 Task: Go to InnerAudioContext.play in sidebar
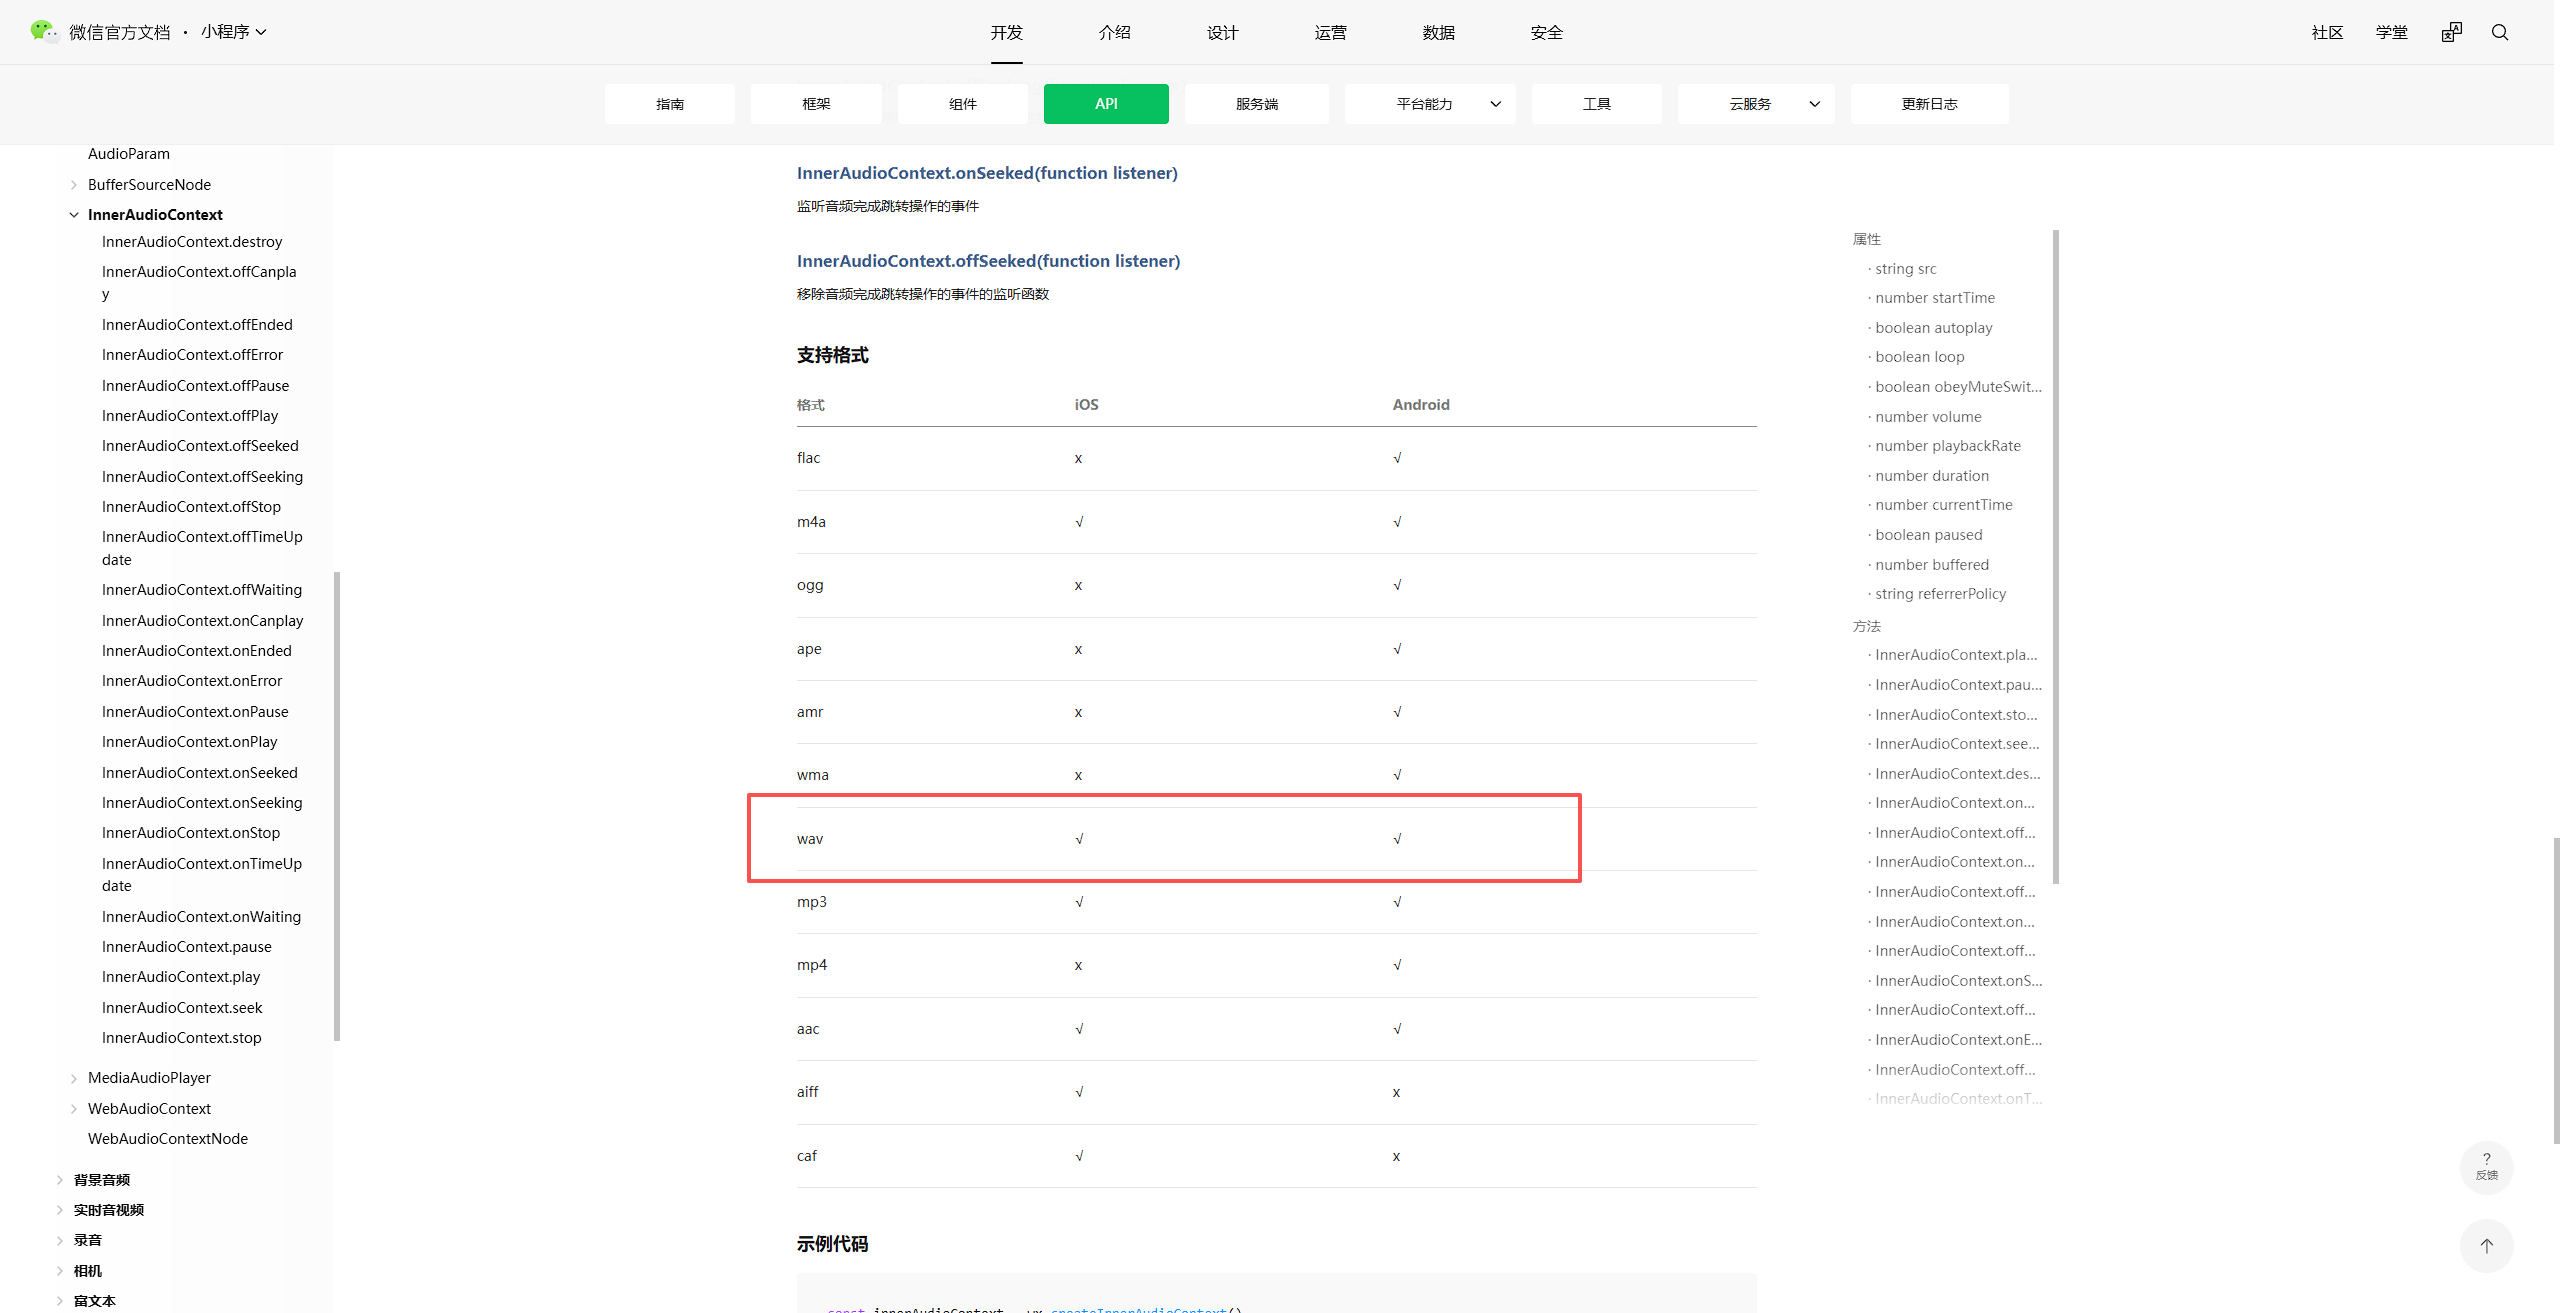(x=181, y=977)
